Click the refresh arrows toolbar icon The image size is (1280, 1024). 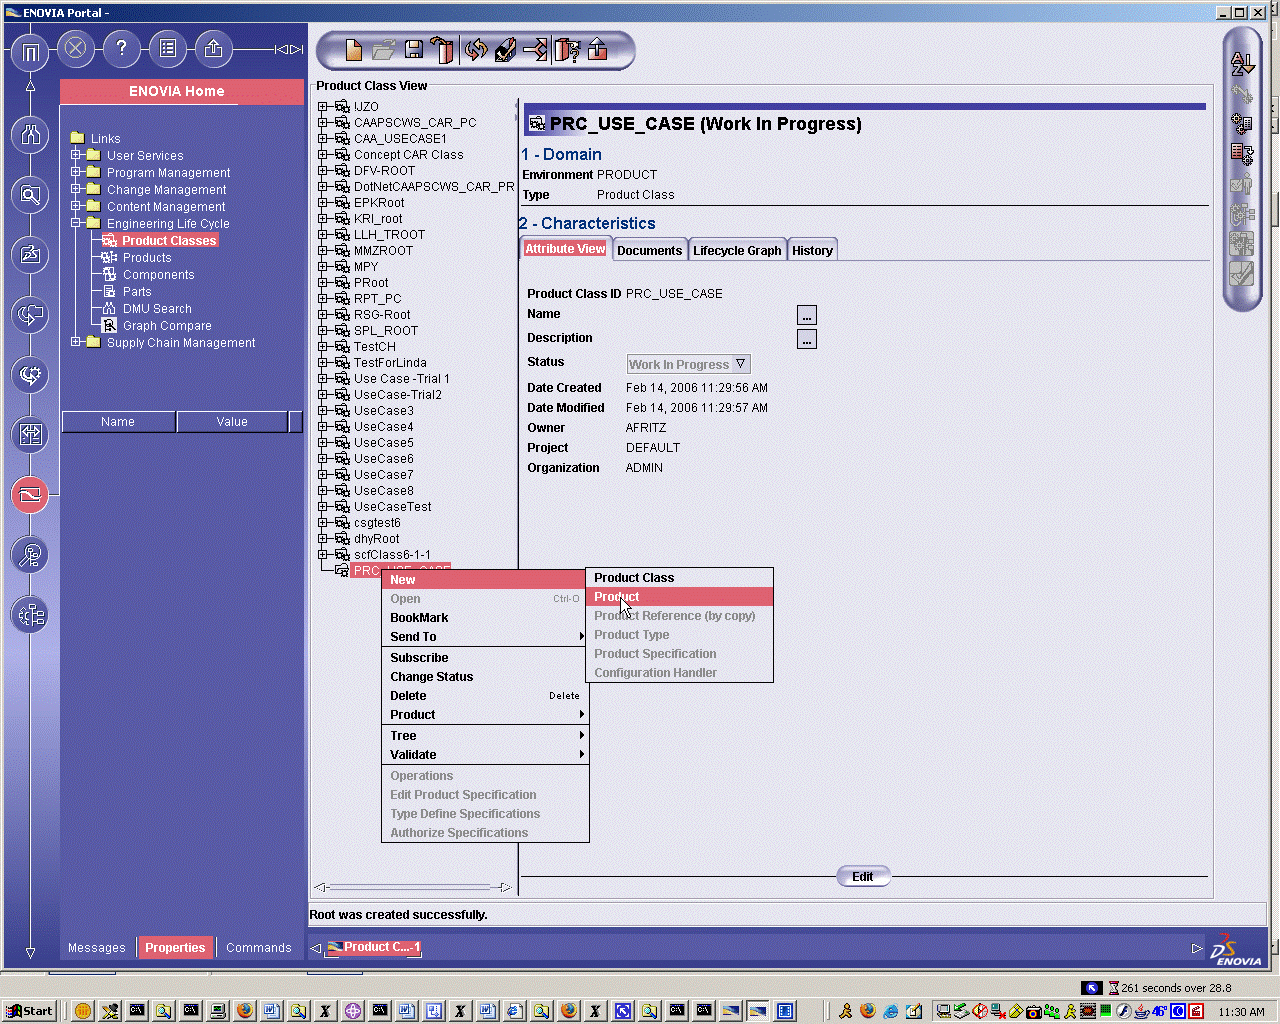475,50
